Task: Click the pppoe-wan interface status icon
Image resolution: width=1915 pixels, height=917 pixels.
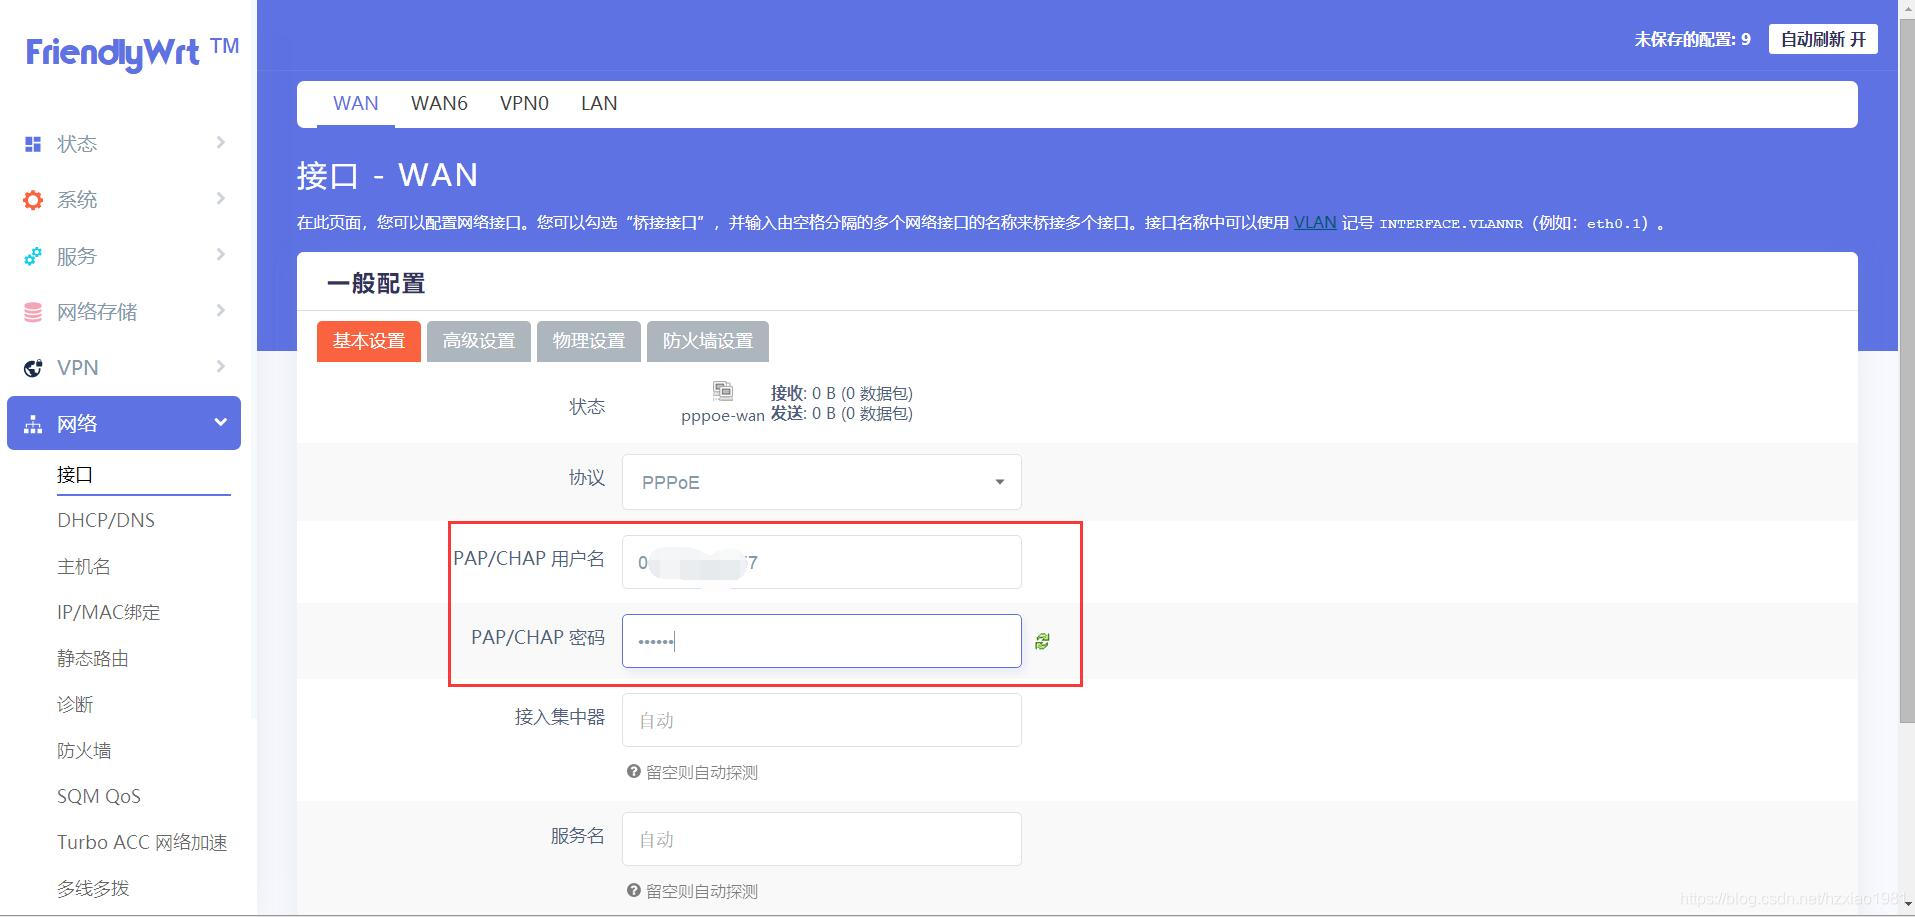Action: pos(722,391)
